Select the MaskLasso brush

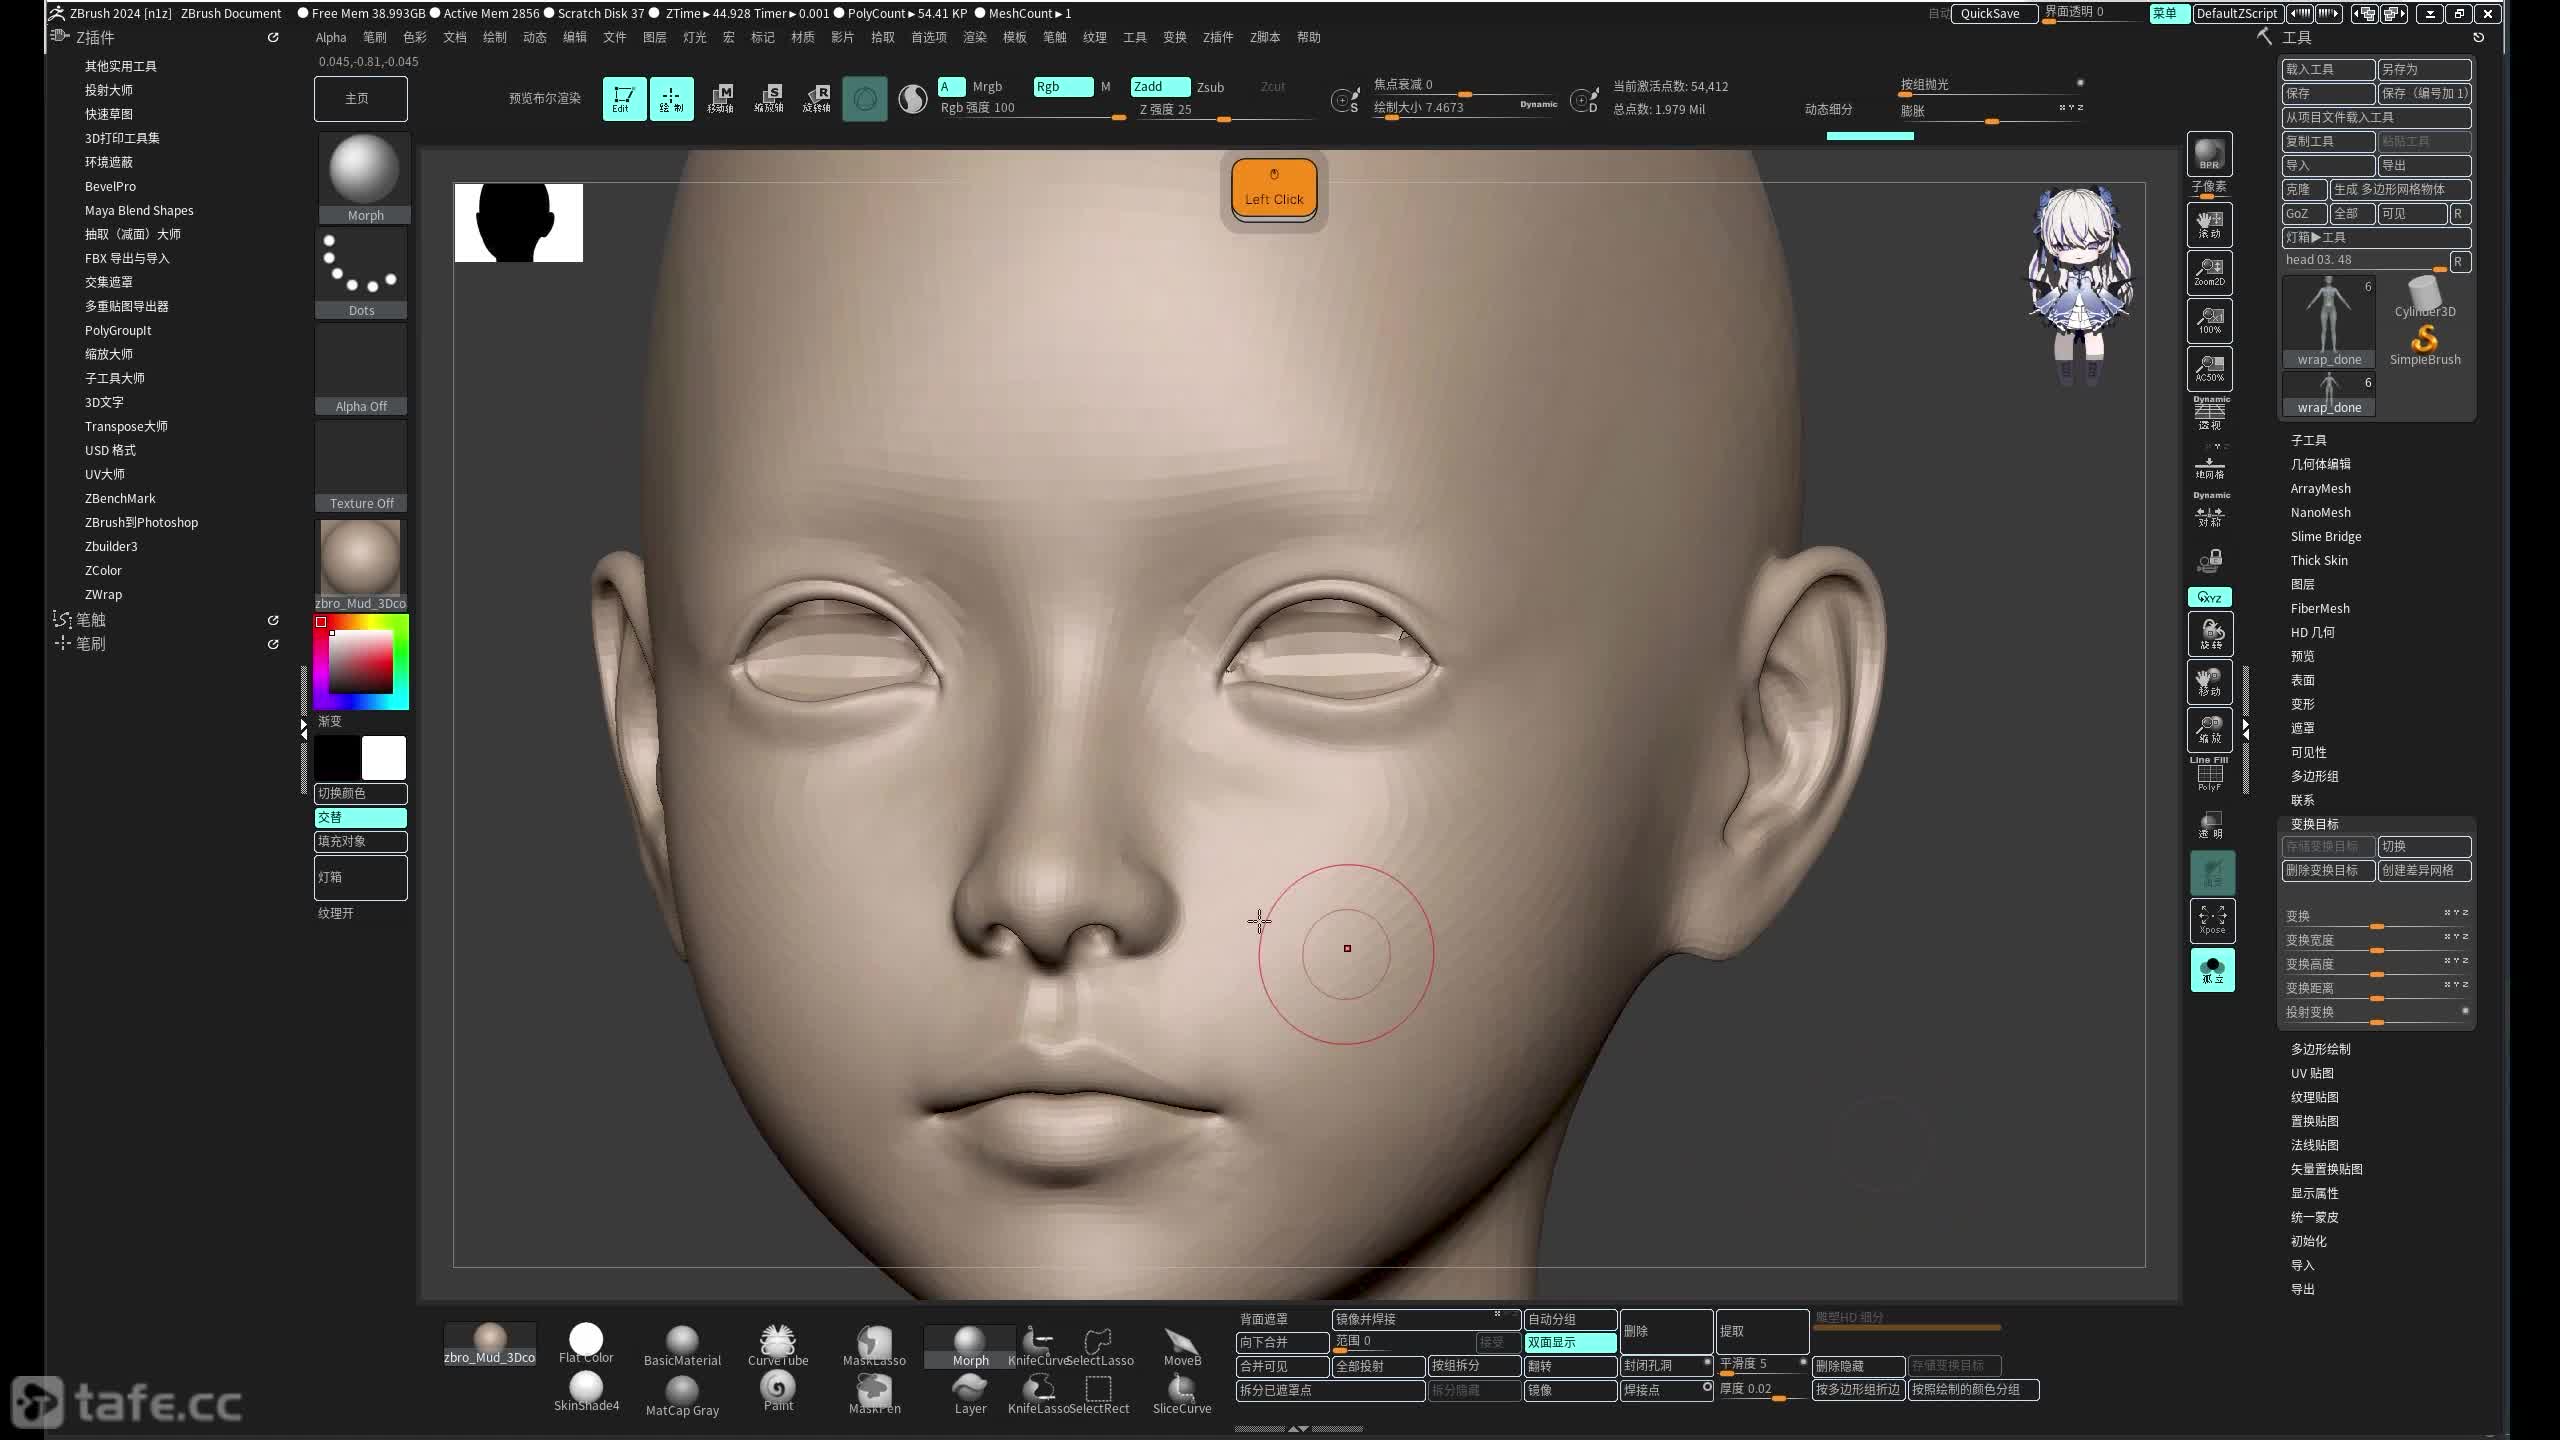coord(874,1346)
